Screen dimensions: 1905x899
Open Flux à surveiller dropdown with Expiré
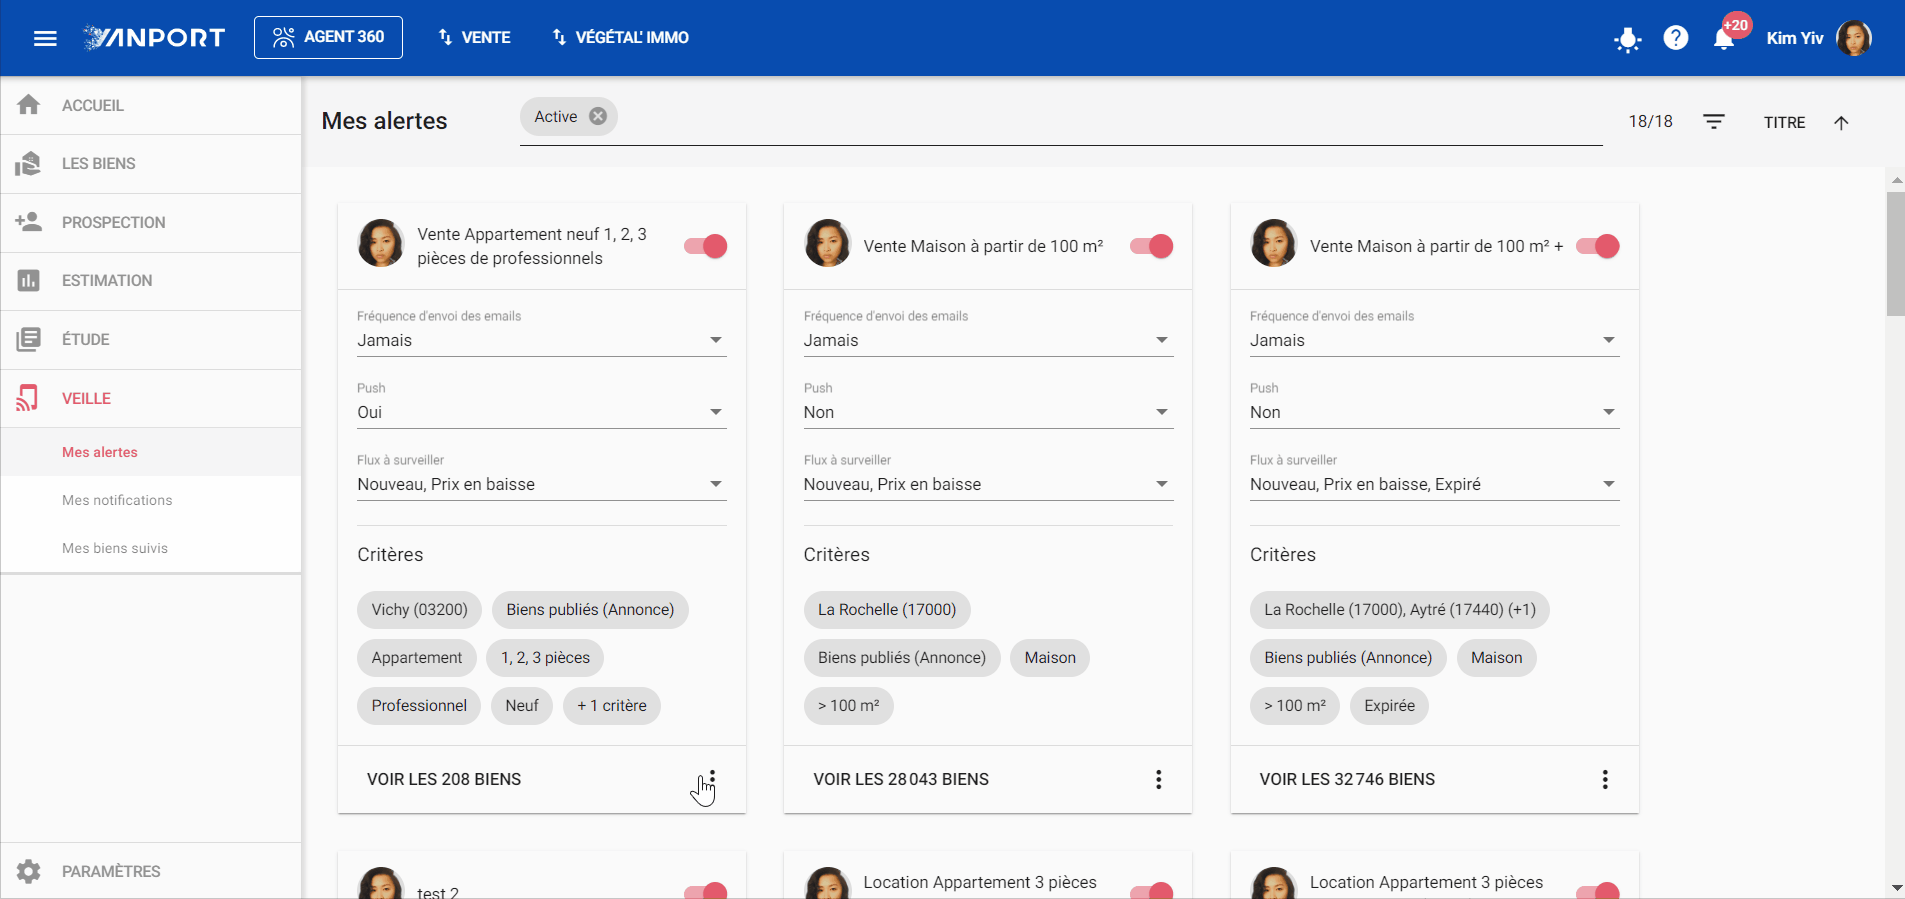tap(1434, 484)
